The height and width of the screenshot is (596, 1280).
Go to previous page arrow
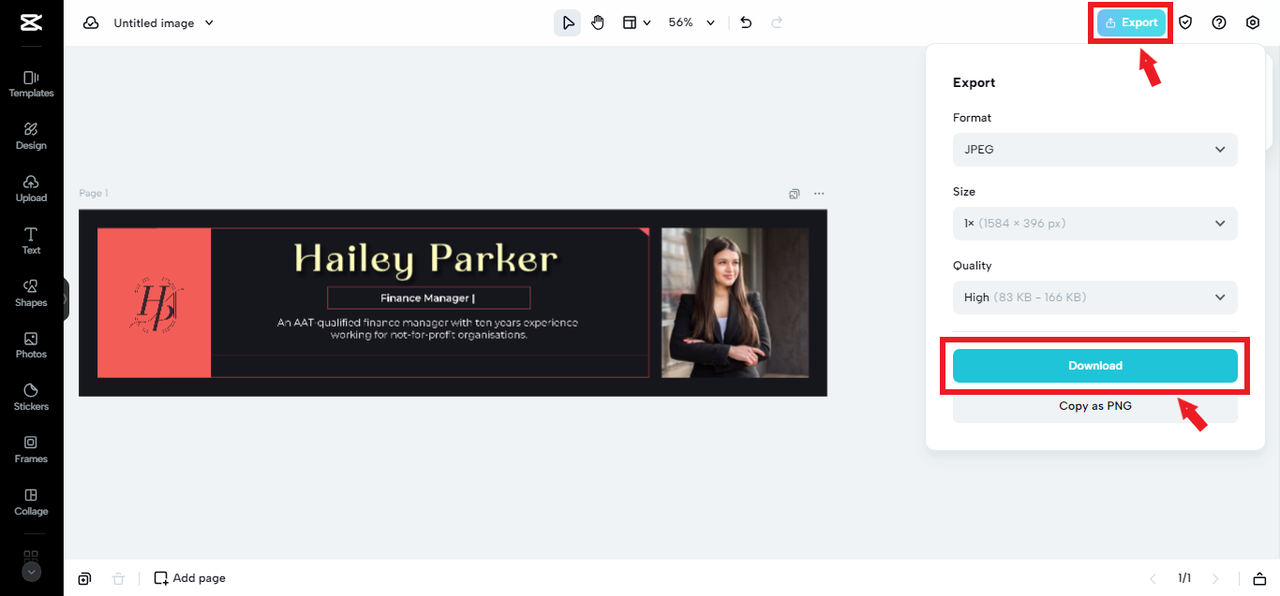1152,578
